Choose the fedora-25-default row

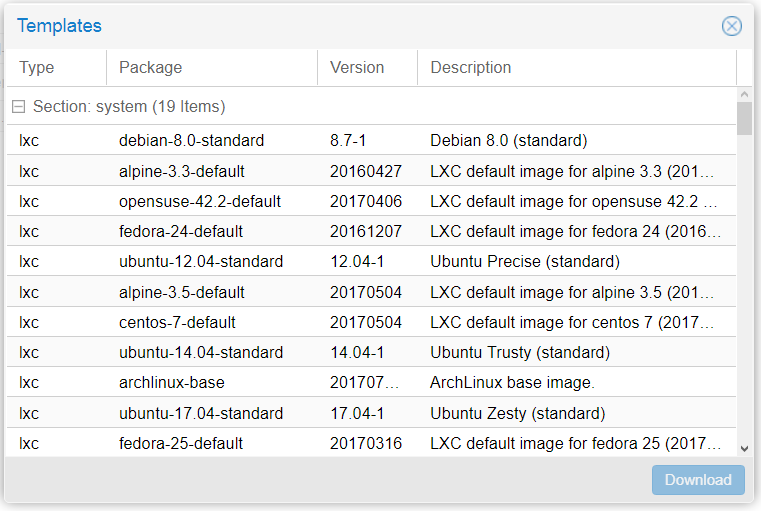point(371,443)
